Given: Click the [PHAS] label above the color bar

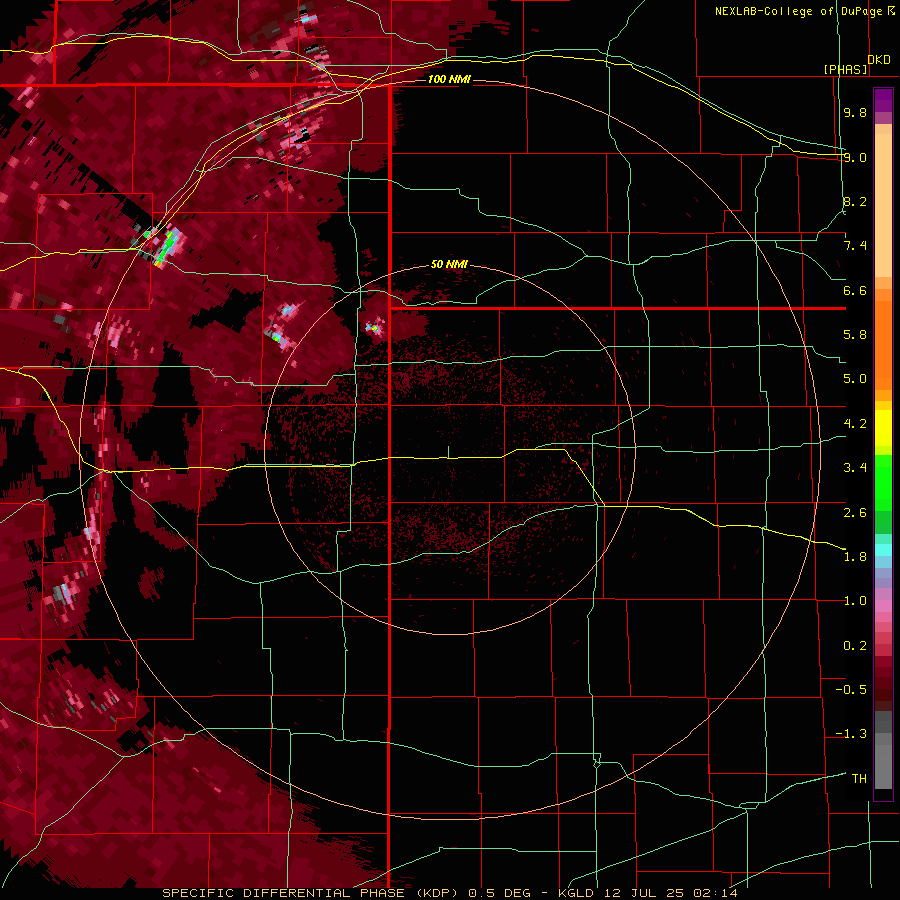Looking at the screenshot, I should 845,69.
